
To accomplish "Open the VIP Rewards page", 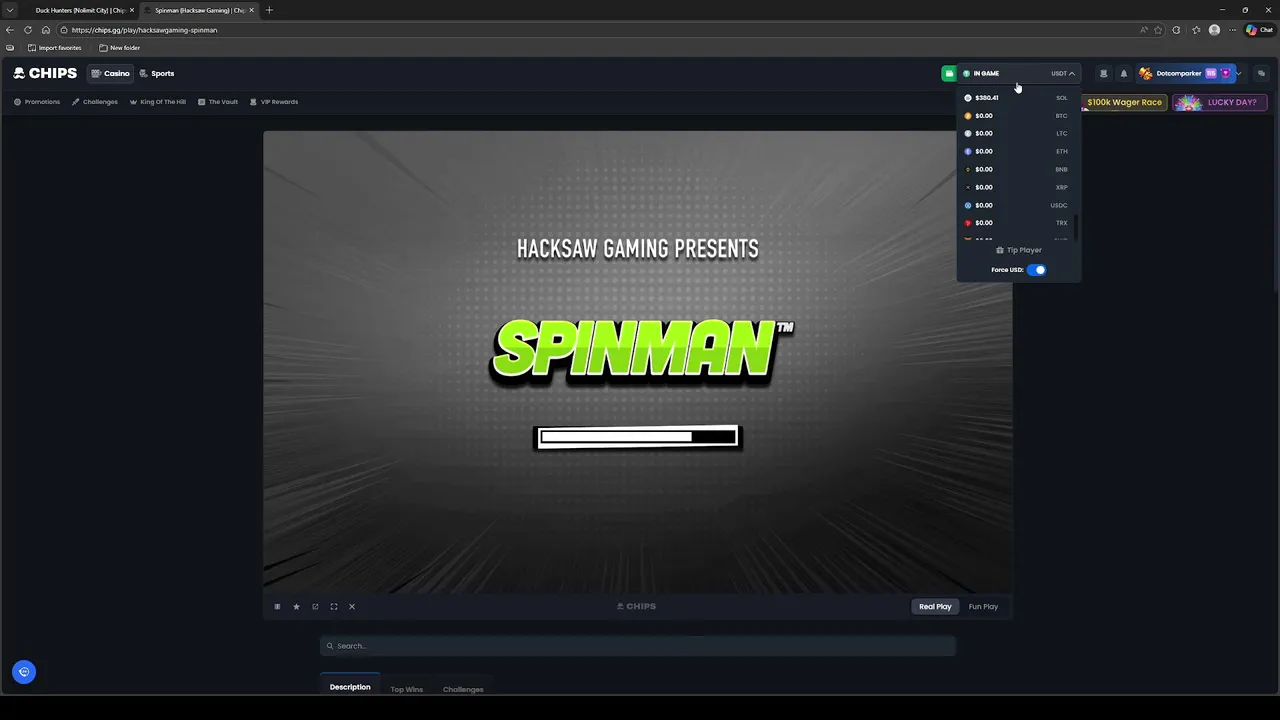I will click(274, 102).
